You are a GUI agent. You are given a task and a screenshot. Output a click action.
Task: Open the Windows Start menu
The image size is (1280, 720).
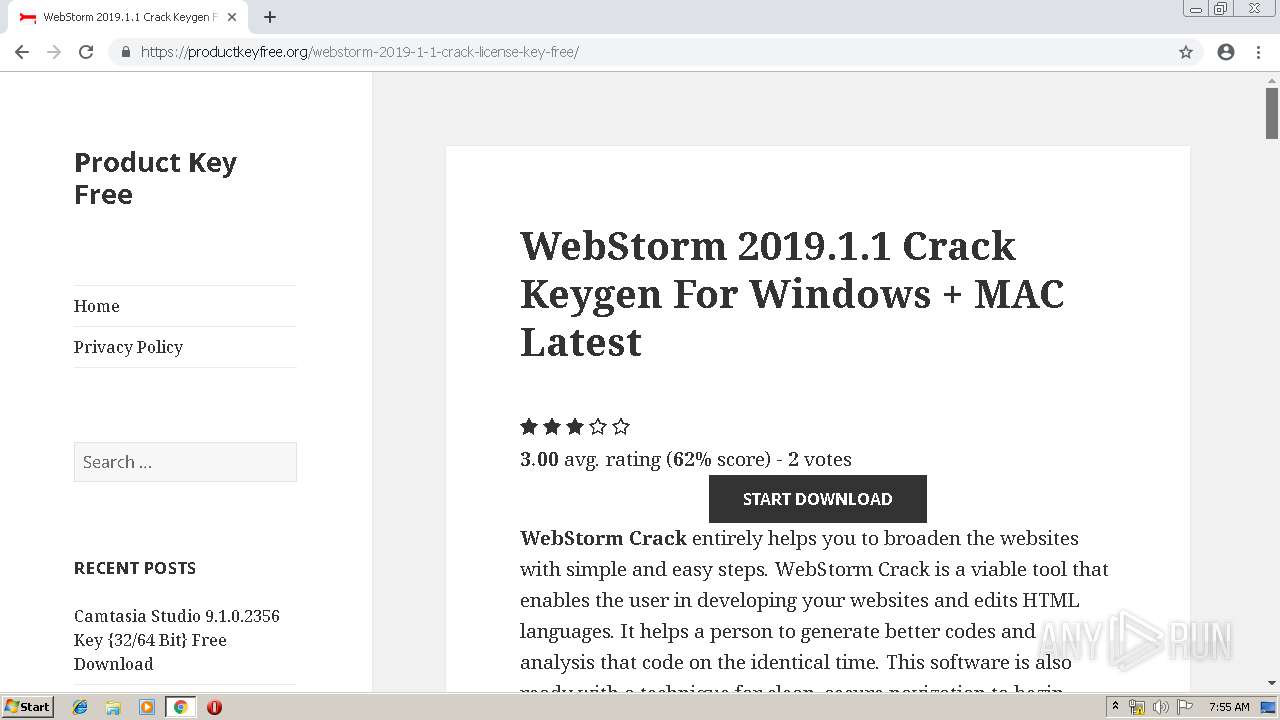[27, 707]
